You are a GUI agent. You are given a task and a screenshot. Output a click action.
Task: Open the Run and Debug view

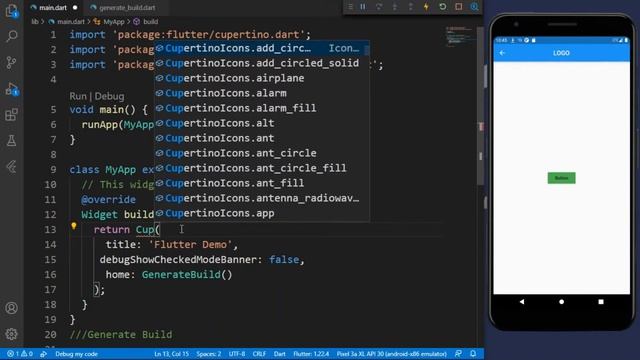coord(11,89)
